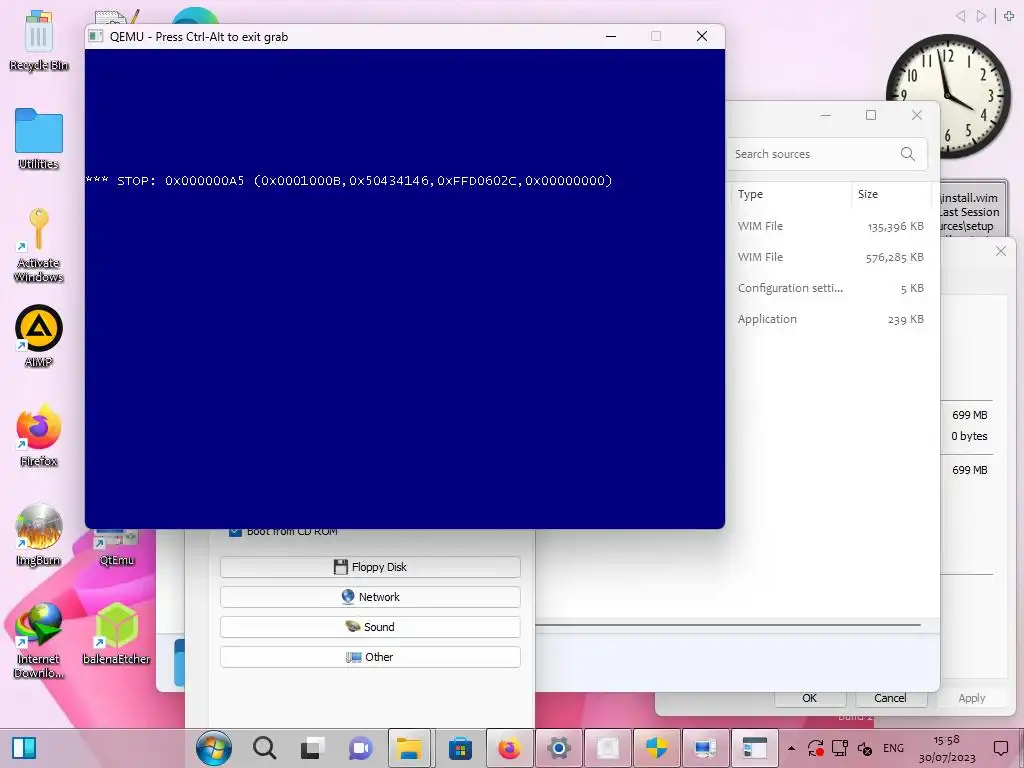1024x768 pixels.
Task: Show hidden tray icons arrow
Action: [792, 748]
